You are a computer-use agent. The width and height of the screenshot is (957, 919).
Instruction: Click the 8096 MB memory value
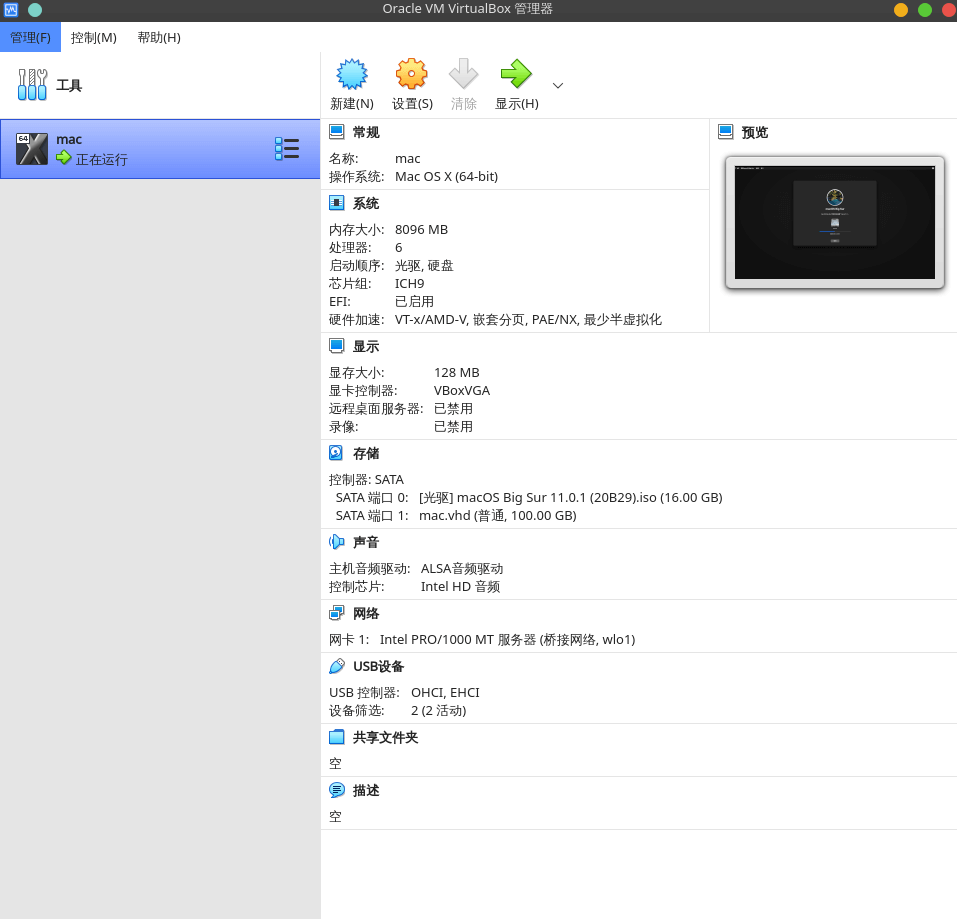pyautogui.click(x=421, y=229)
